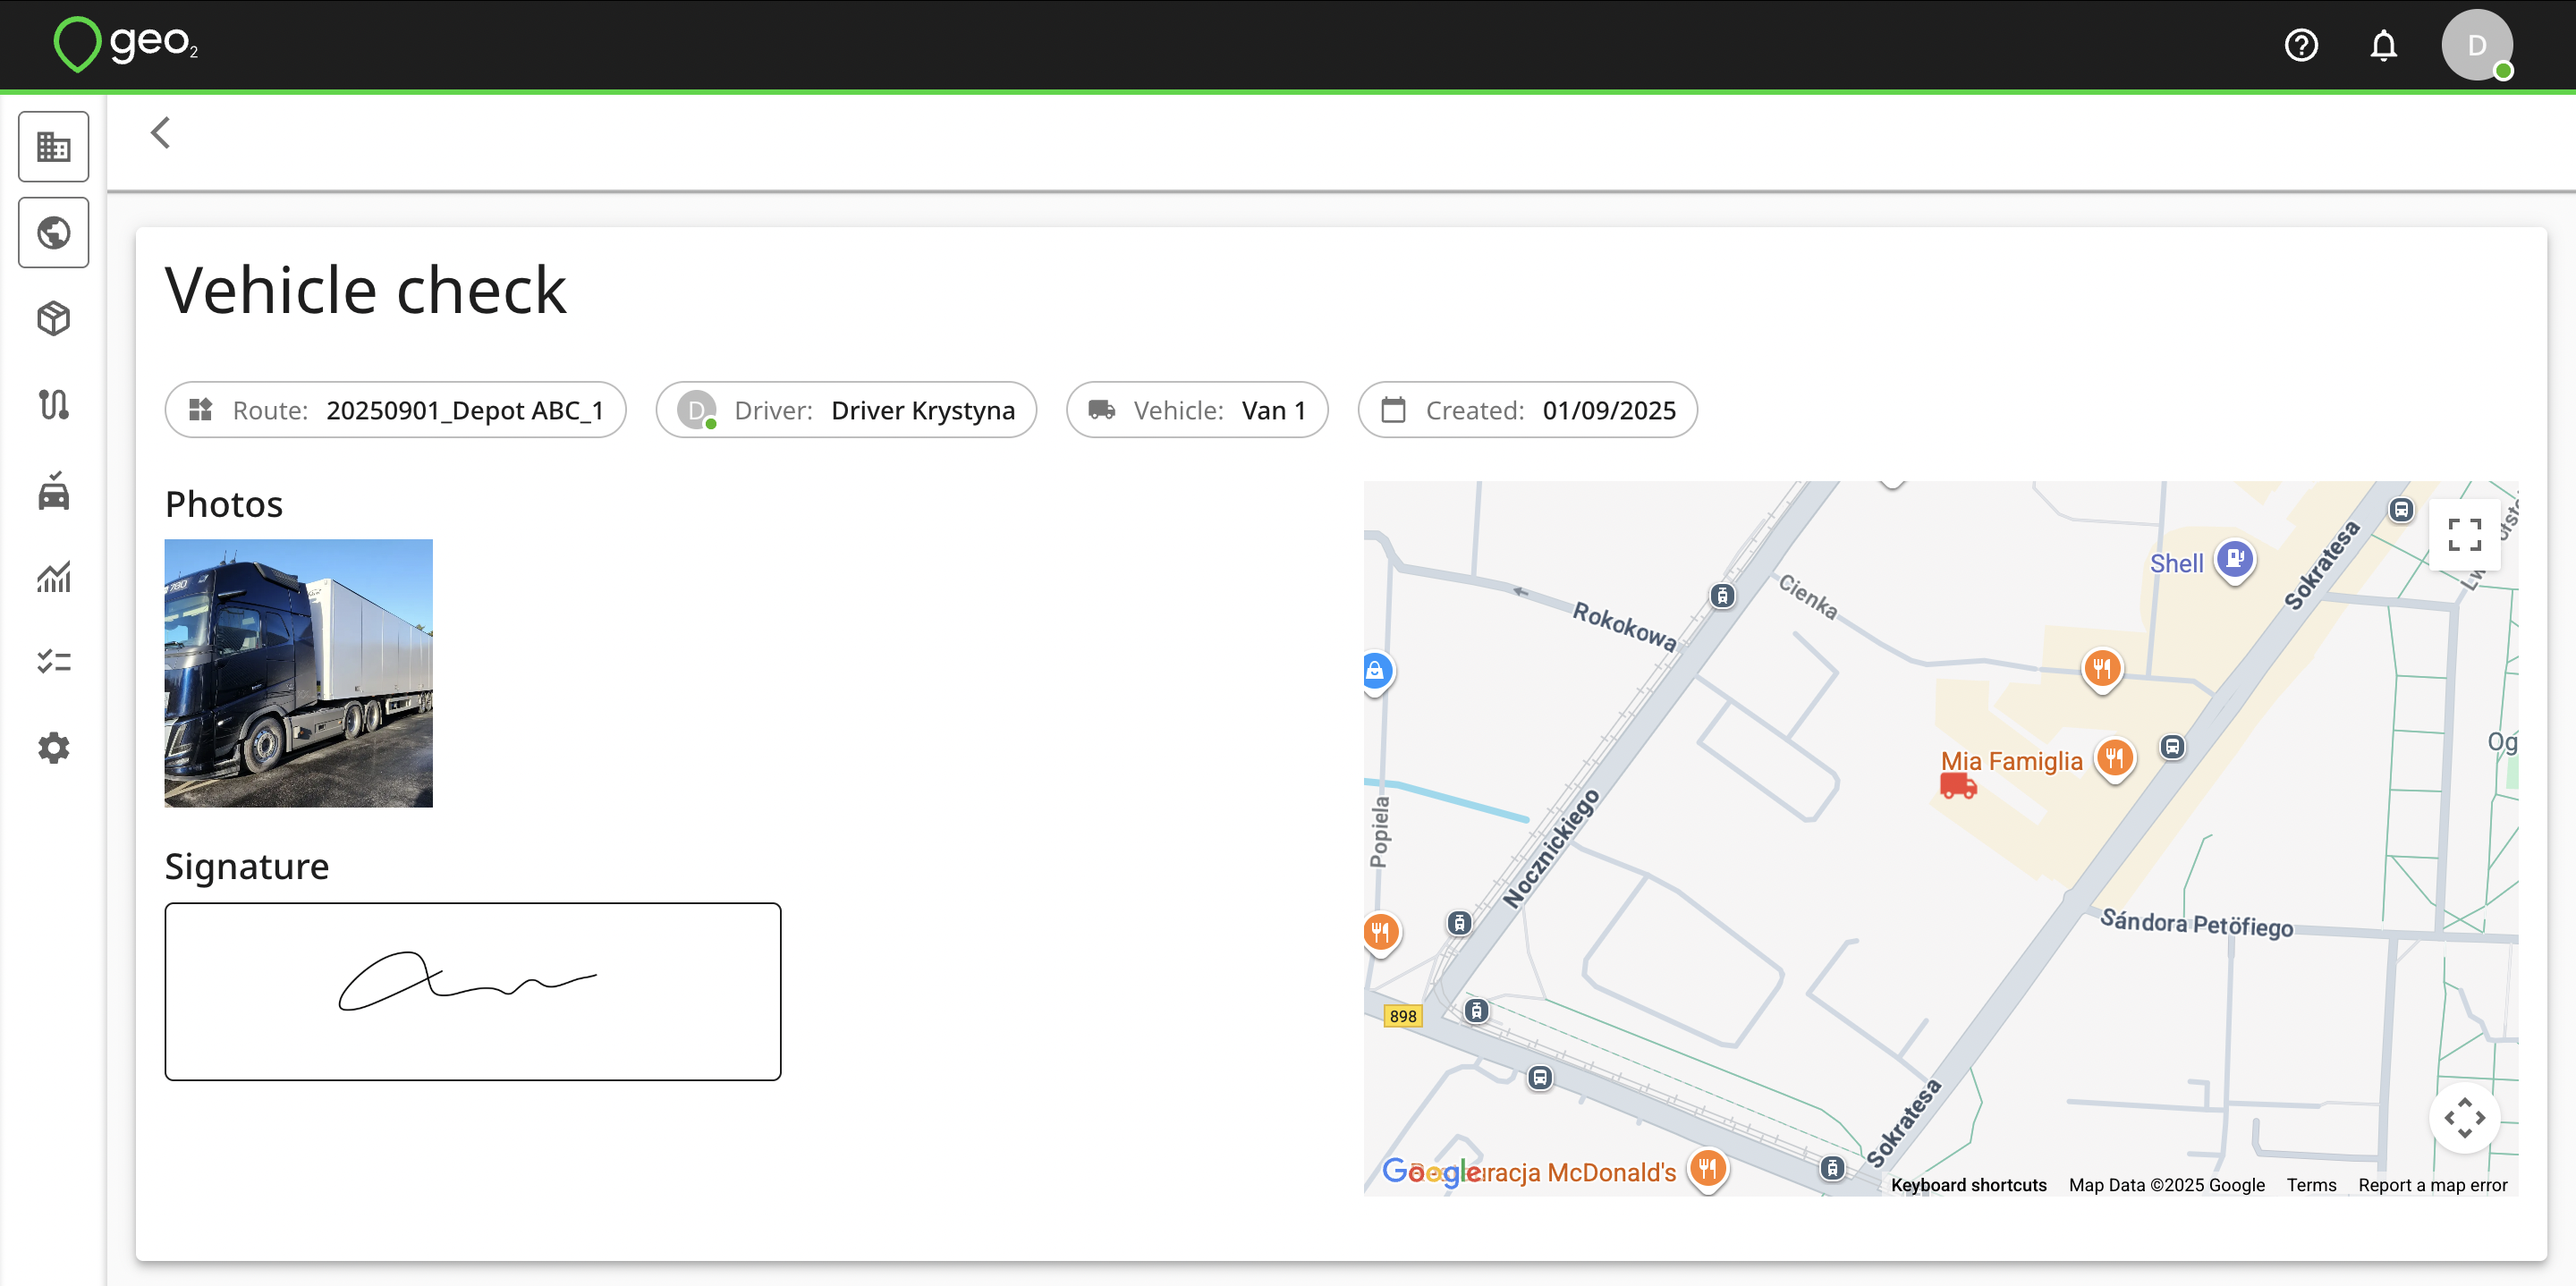This screenshot has width=2576, height=1286.
Task: Click Report a map error link
Action: click(2432, 1185)
